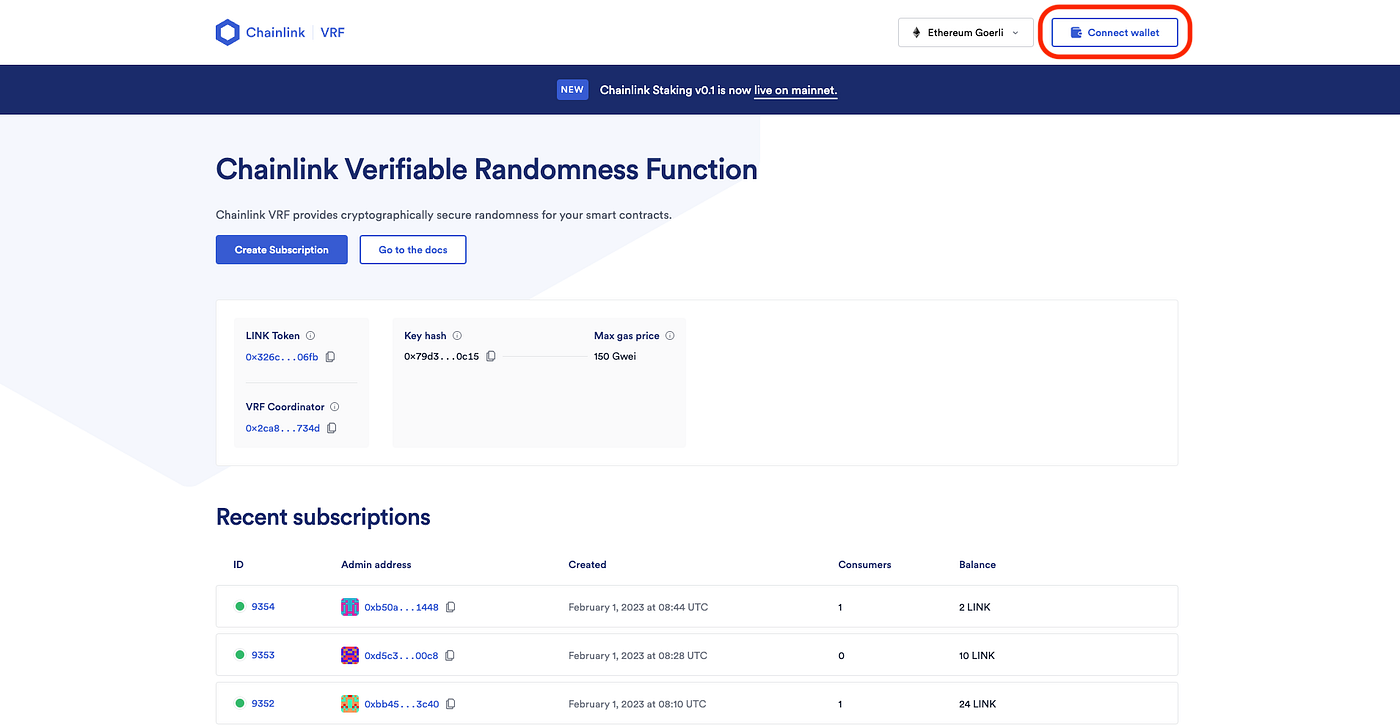Select the 10 LINK balance cell
Screen dimensions: 1400x726
[x=977, y=656]
